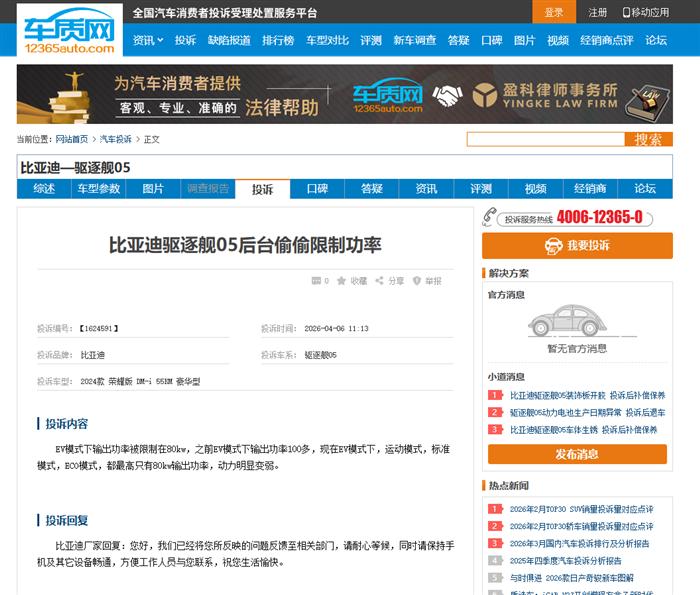Select 缺陷报道 in the top navigation

(x=229, y=40)
